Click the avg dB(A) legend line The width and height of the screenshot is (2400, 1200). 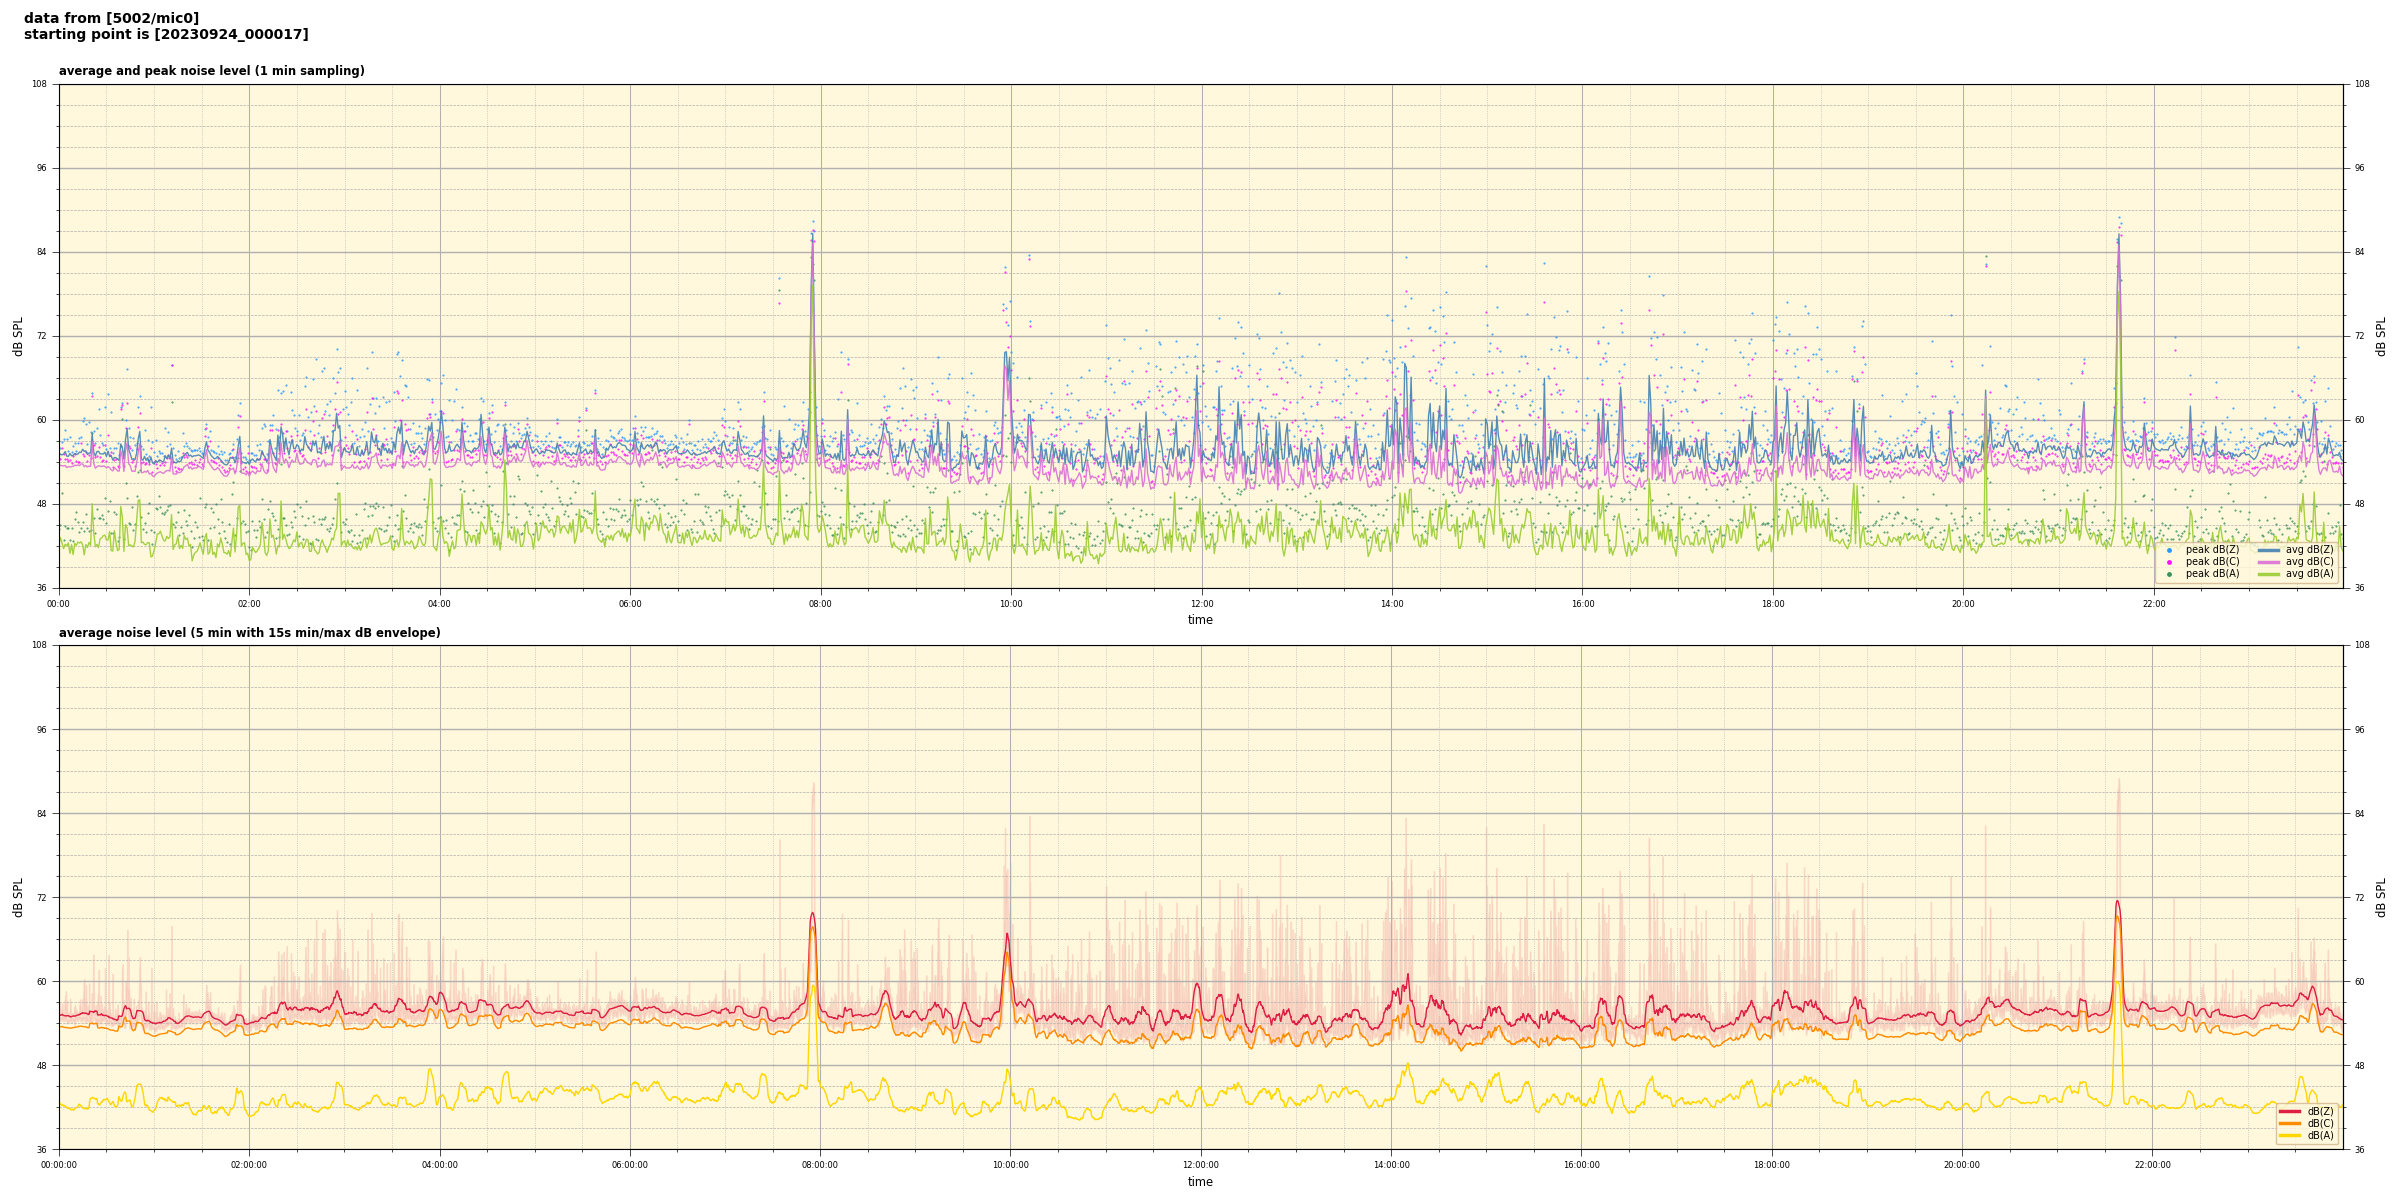(x=2269, y=574)
